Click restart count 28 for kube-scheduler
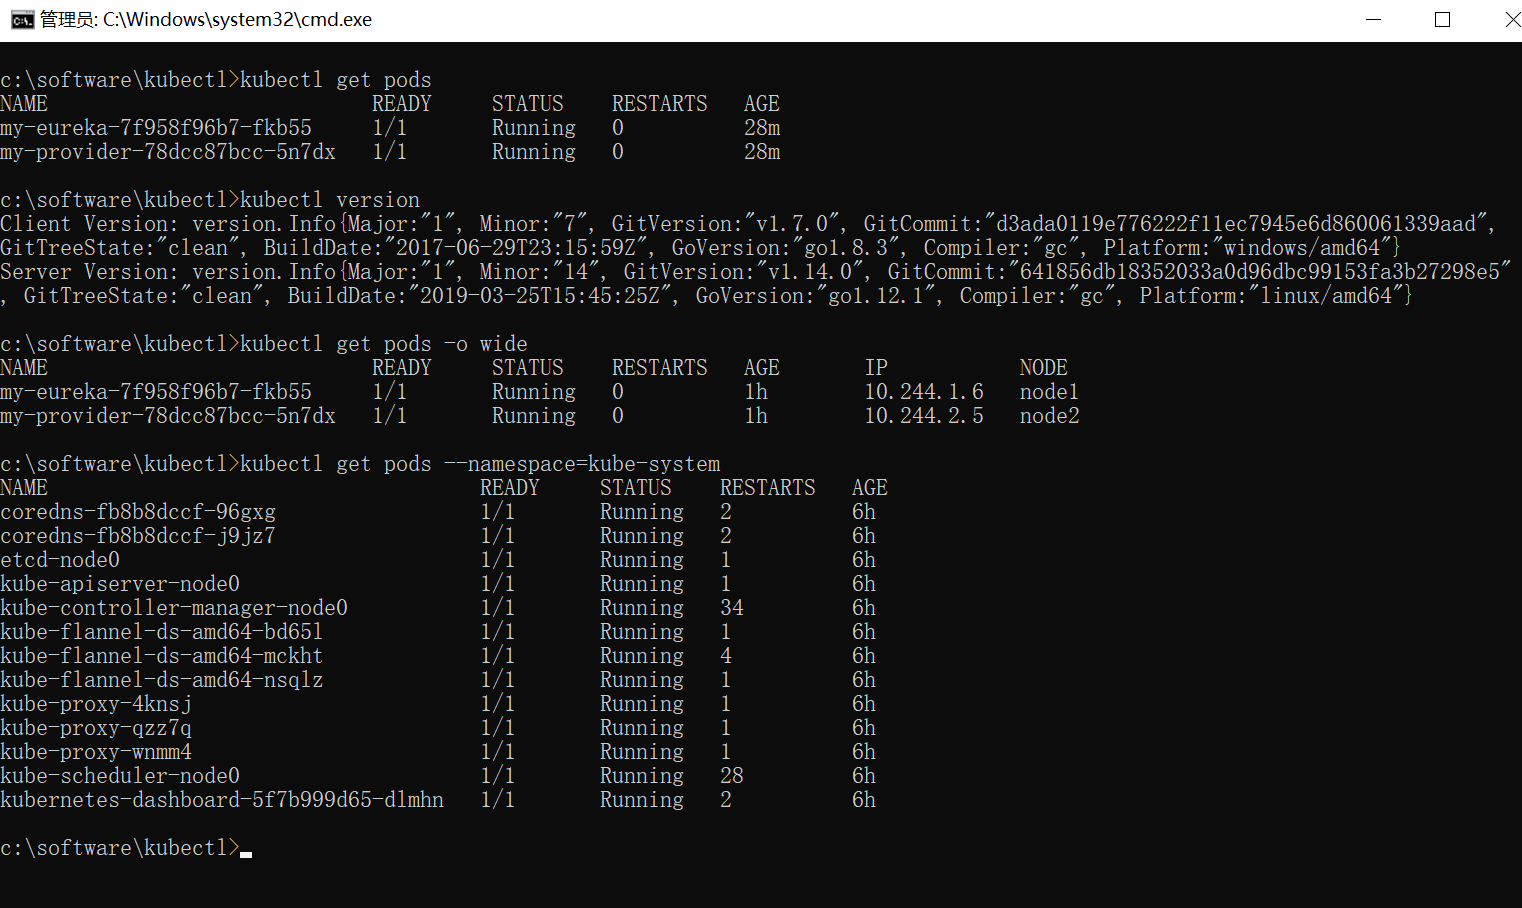This screenshot has width=1522, height=908. pyautogui.click(x=732, y=776)
